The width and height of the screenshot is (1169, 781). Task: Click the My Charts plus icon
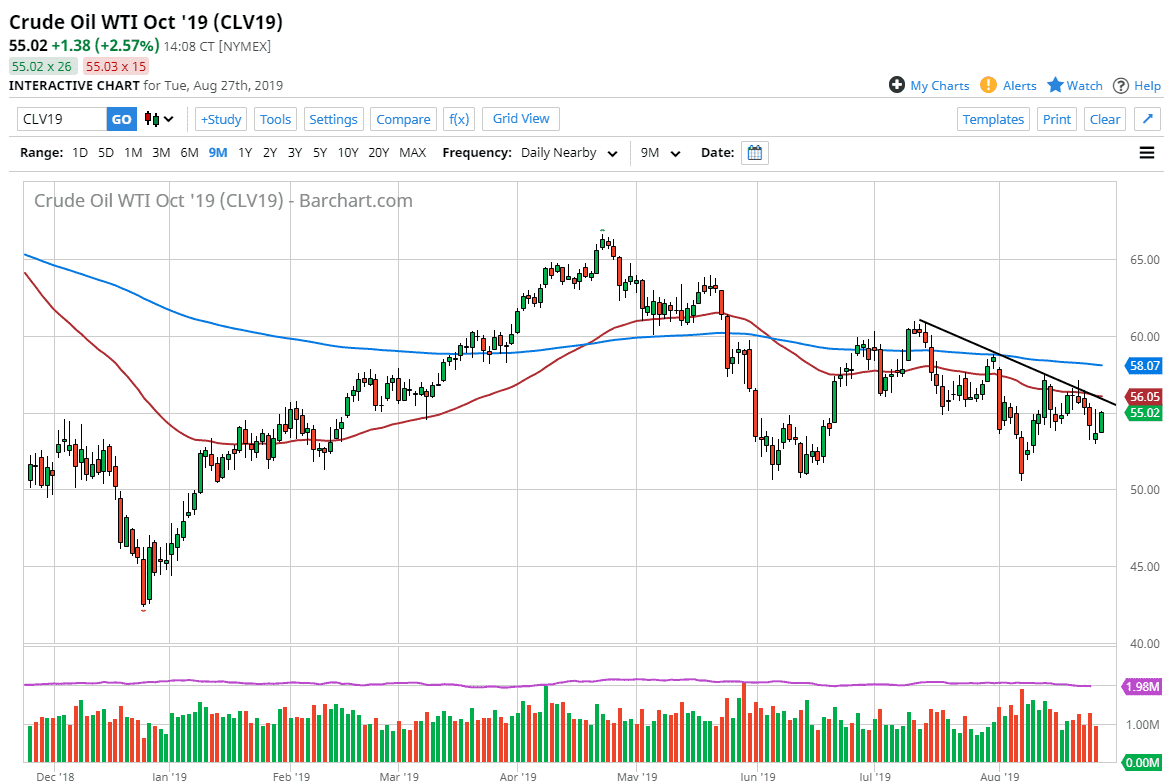tap(897, 85)
